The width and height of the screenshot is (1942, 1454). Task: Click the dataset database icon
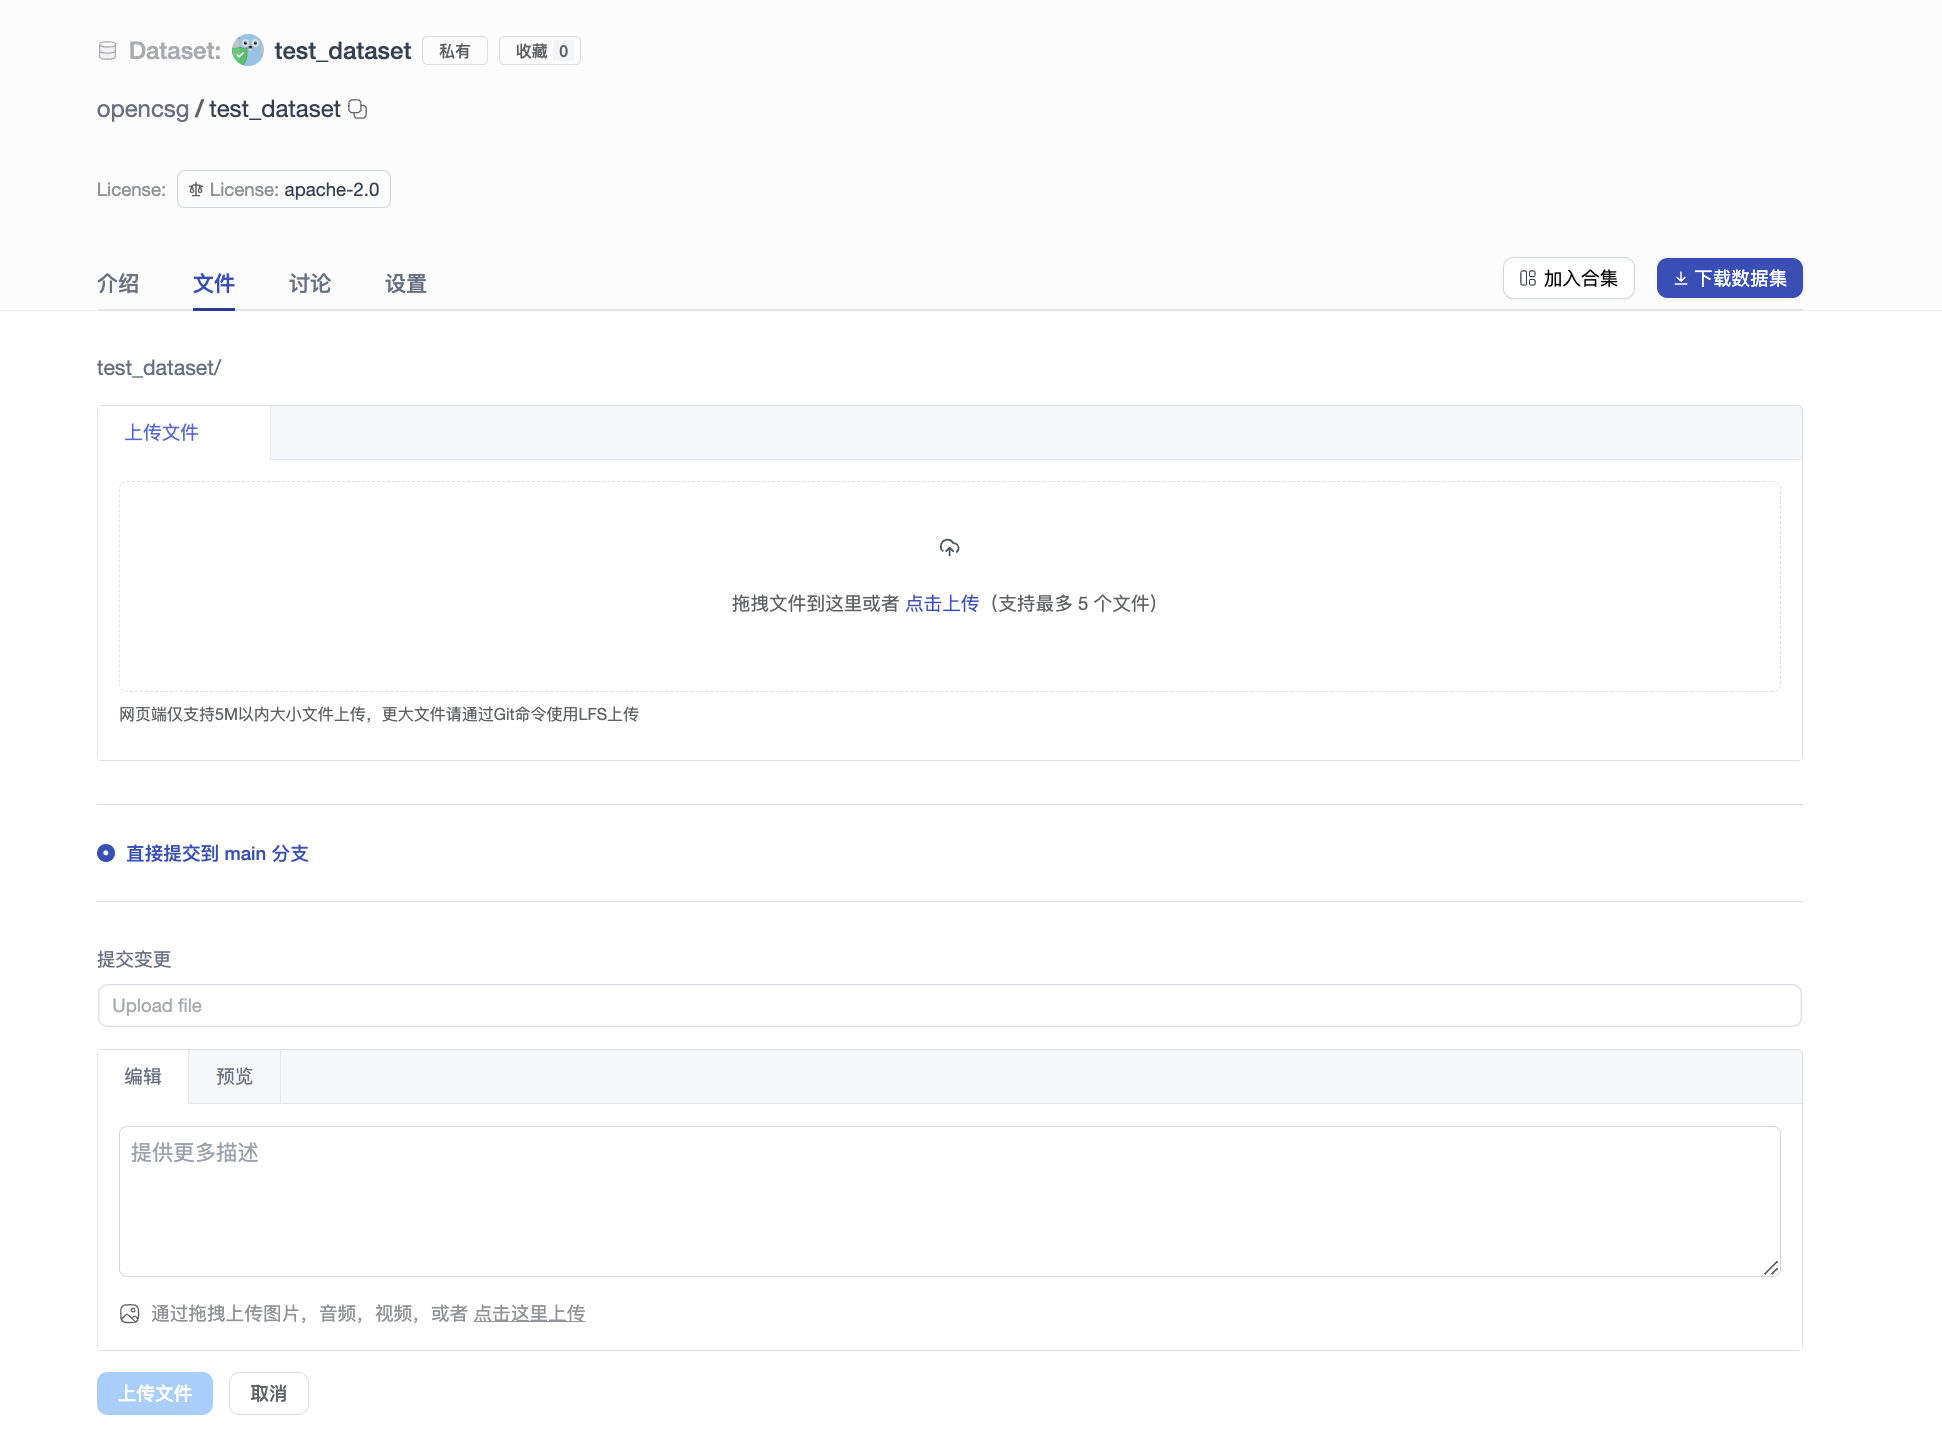[x=108, y=51]
